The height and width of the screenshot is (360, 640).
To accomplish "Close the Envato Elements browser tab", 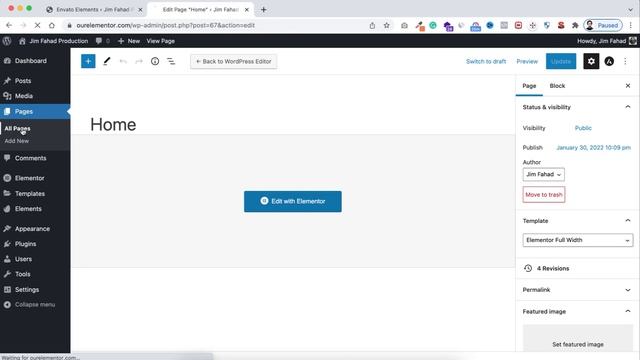I will tap(140, 9).
